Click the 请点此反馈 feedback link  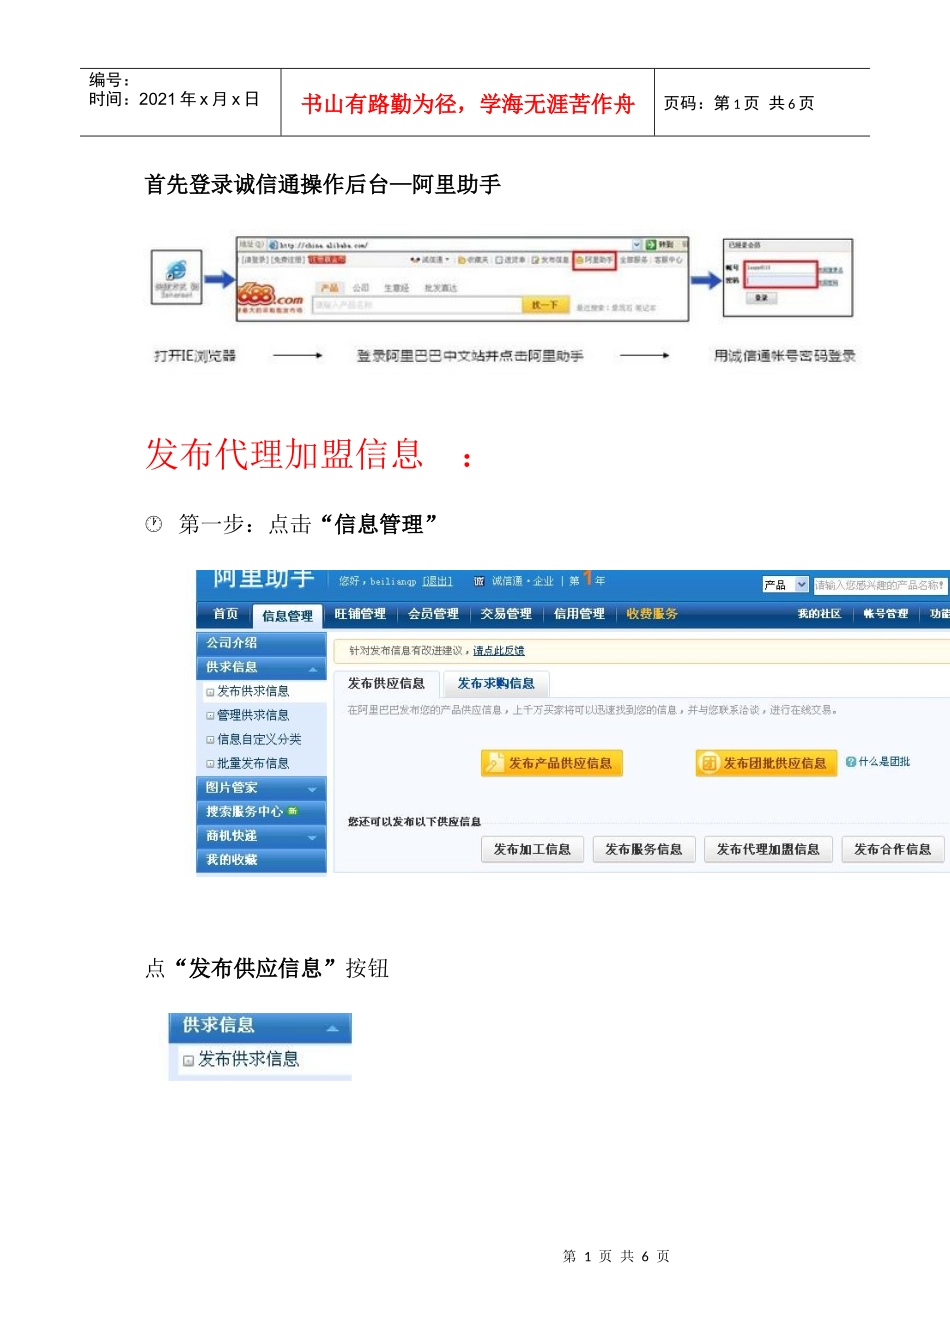(x=498, y=651)
